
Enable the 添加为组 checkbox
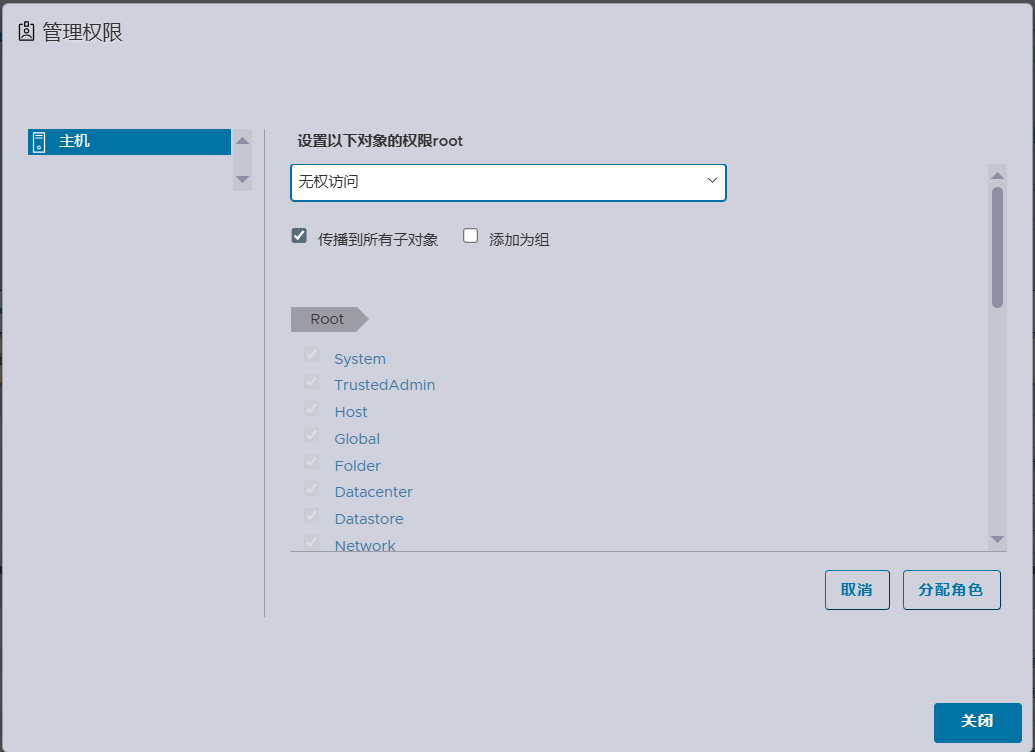(x=471, y=237)
